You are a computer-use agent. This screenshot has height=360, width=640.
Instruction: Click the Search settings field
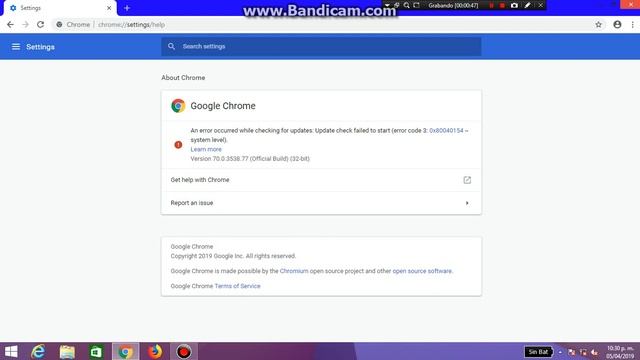pyautogui.click(x=321, y=47)
